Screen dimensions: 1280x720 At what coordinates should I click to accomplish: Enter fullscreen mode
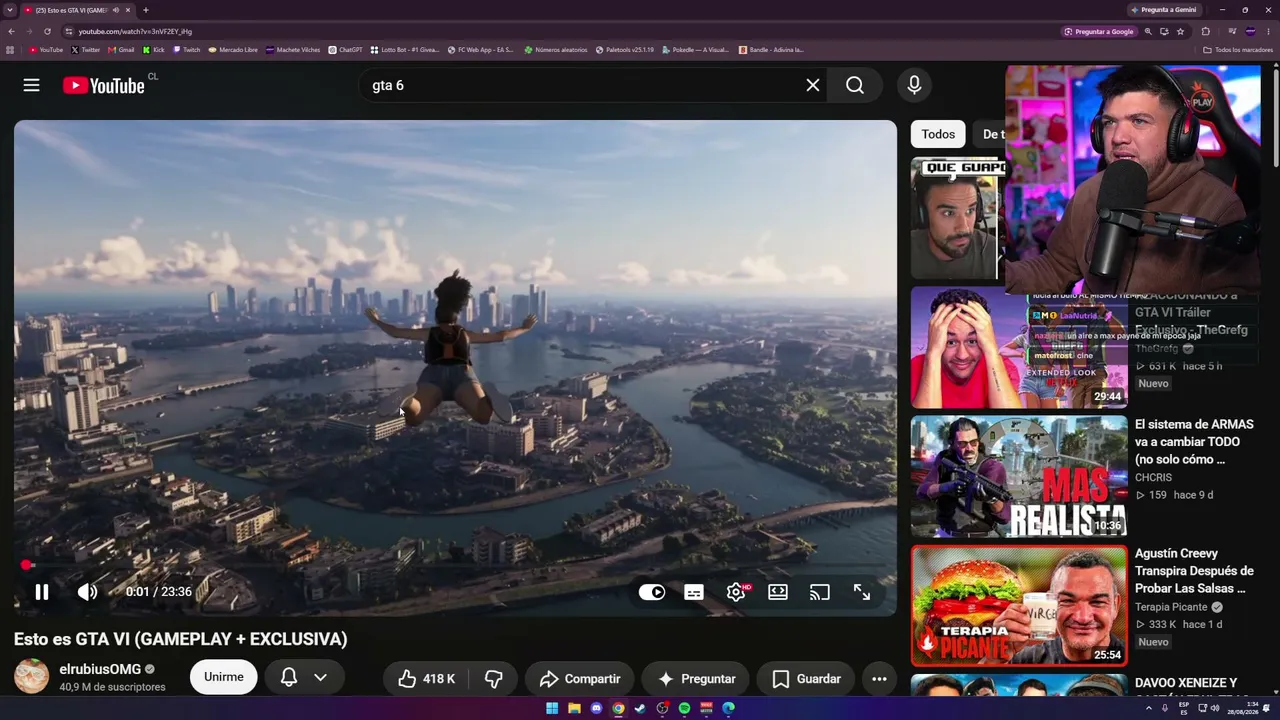862,592
